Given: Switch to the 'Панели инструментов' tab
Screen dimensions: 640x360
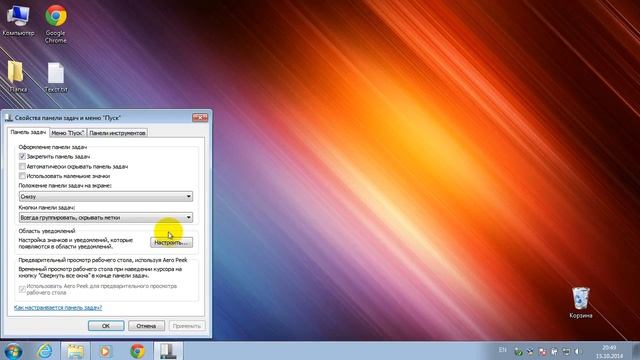Looking at the screenshot, I should point(117,133).
